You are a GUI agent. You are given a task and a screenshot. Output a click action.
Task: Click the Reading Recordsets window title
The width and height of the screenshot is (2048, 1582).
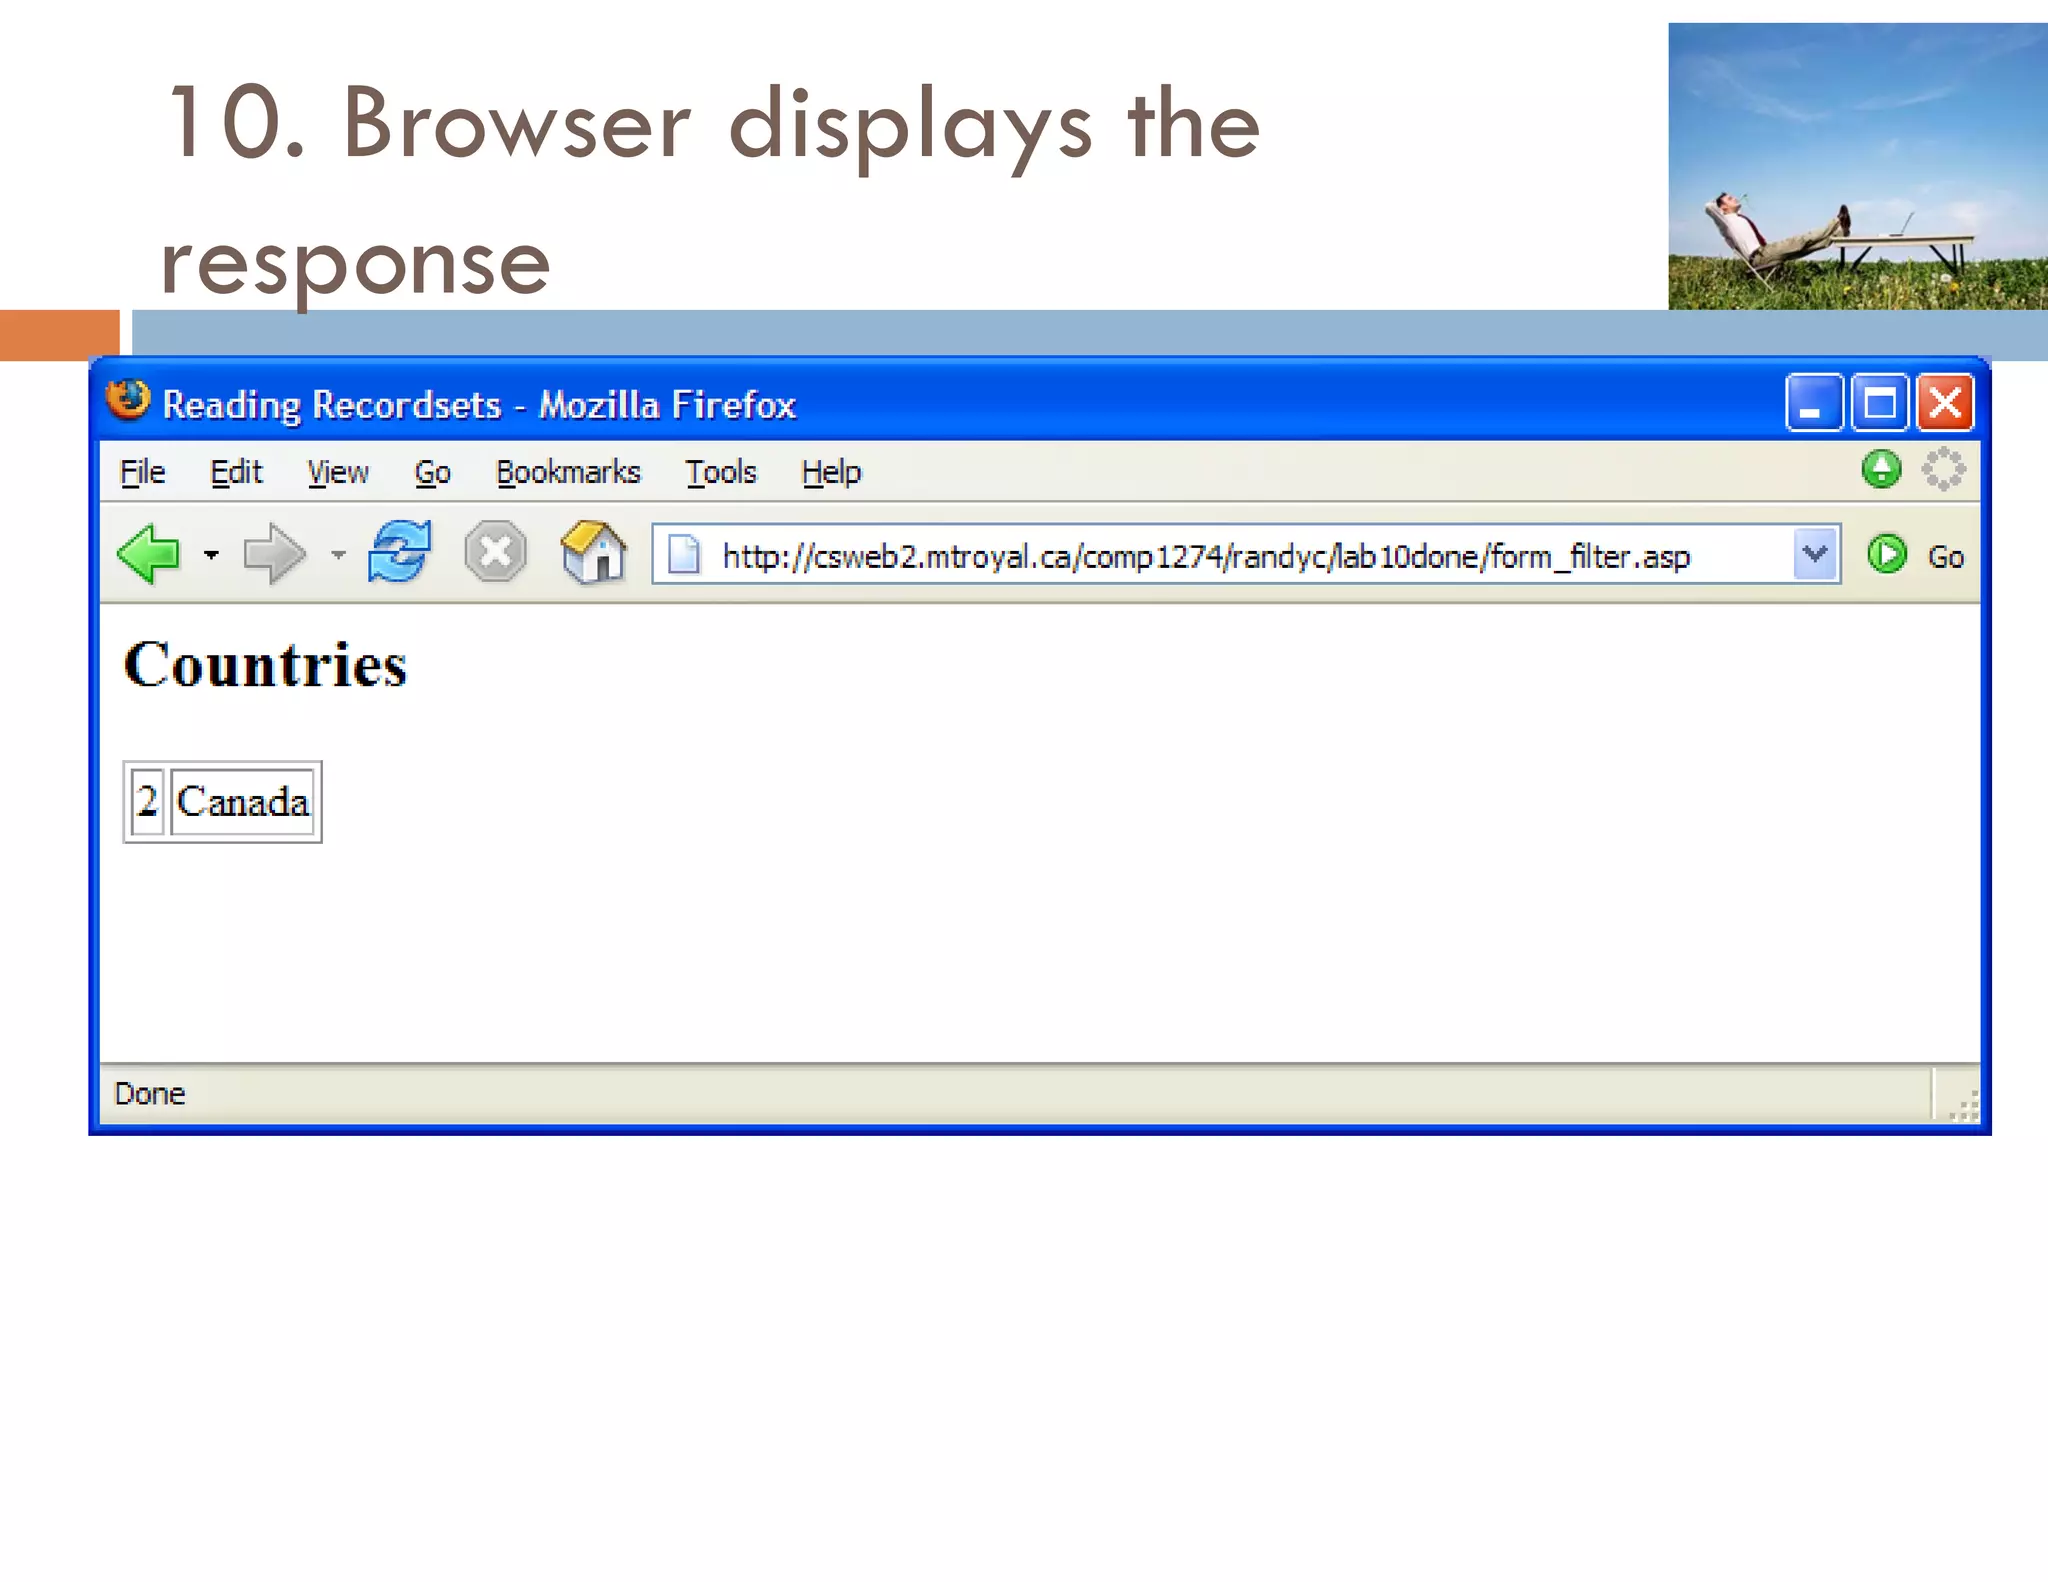coord(479,405)
